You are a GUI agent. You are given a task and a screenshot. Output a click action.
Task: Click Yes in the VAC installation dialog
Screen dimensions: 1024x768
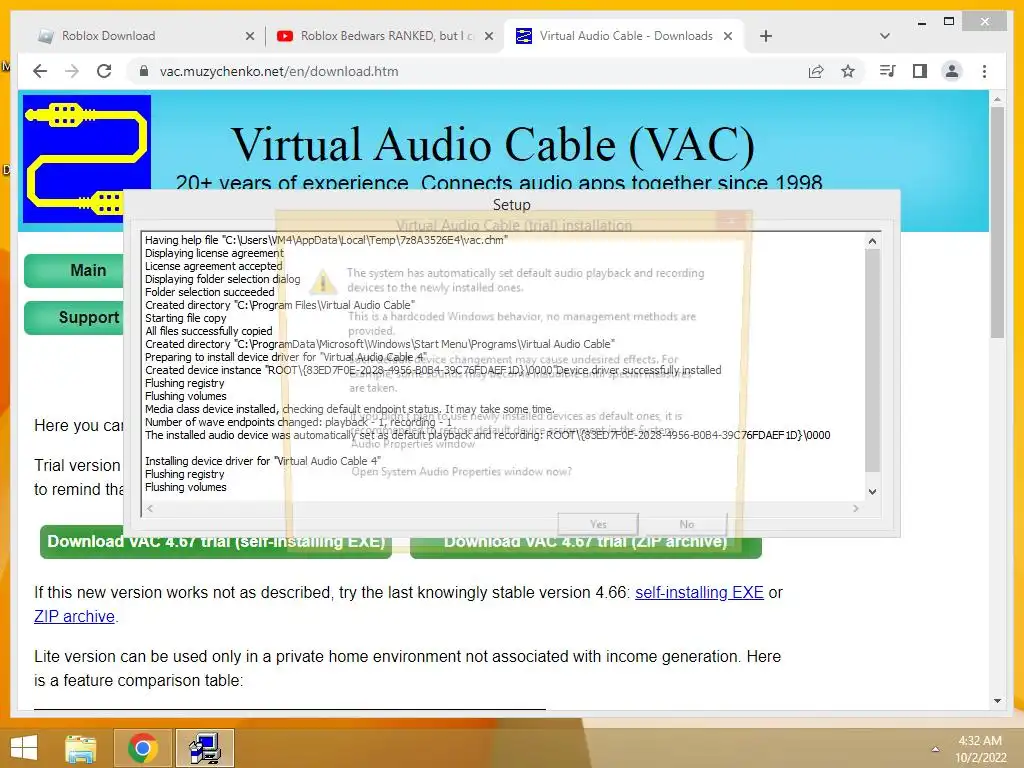tap(598, 524)
